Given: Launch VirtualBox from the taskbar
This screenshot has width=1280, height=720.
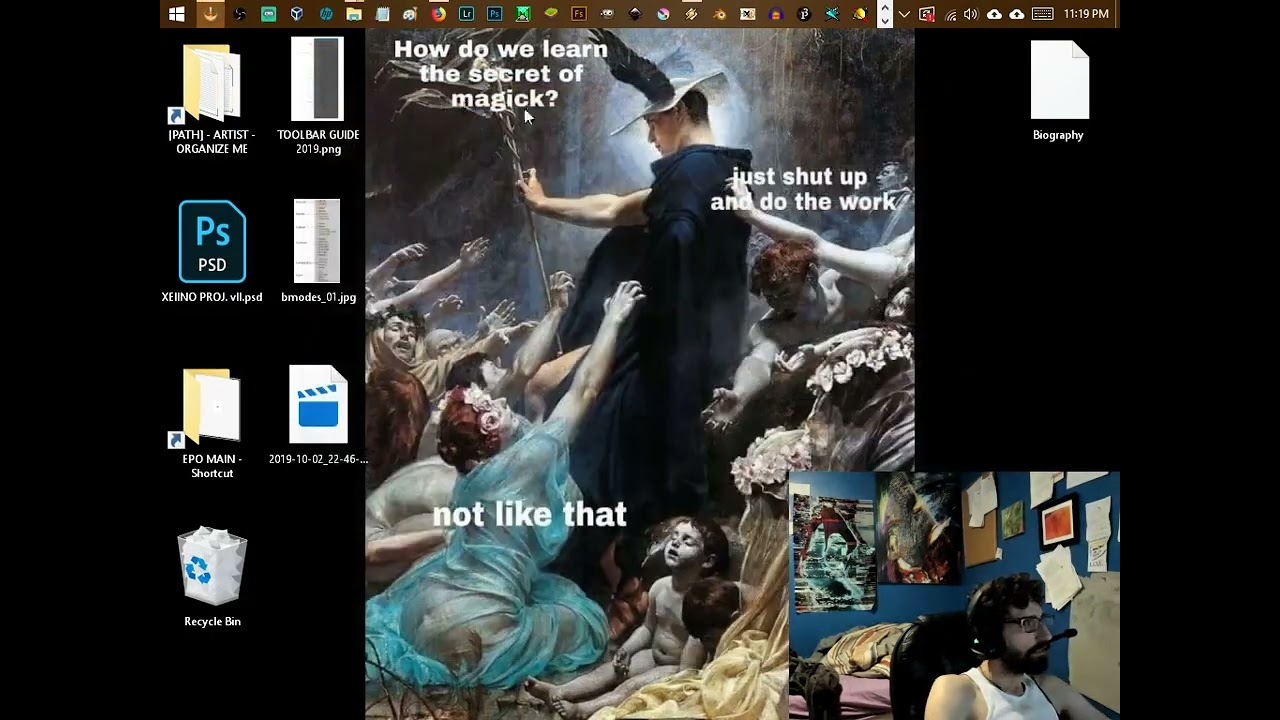Looking at the screenshot, I should coord(297,14).
